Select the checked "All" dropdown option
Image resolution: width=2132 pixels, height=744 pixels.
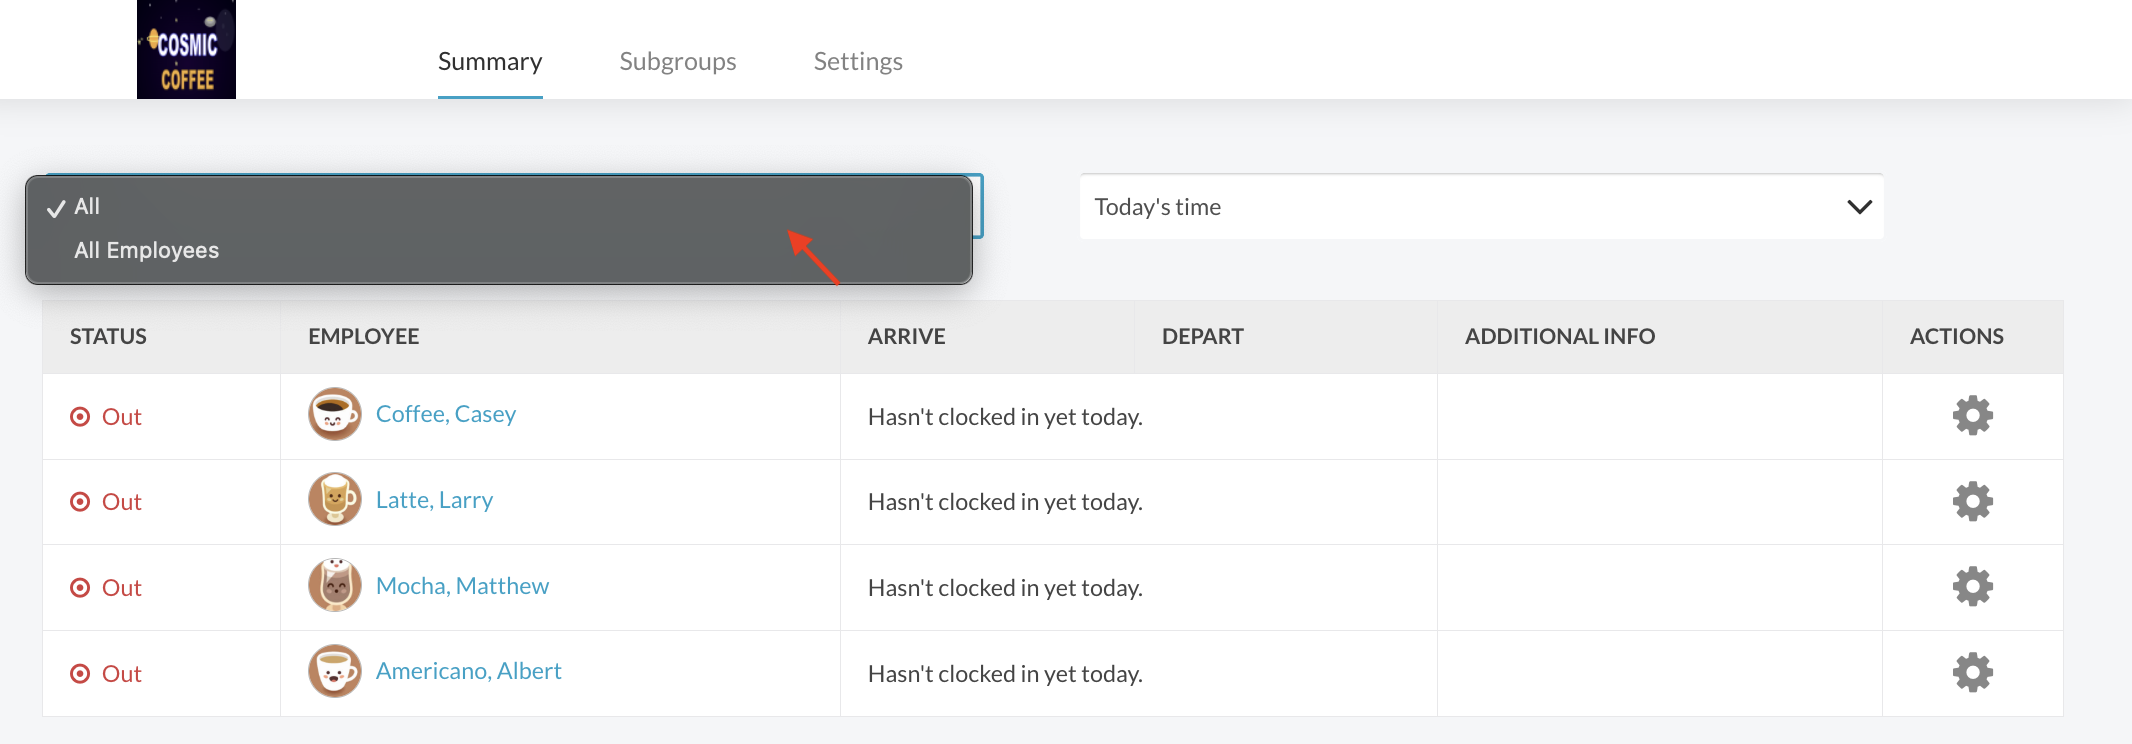point(88,207)
